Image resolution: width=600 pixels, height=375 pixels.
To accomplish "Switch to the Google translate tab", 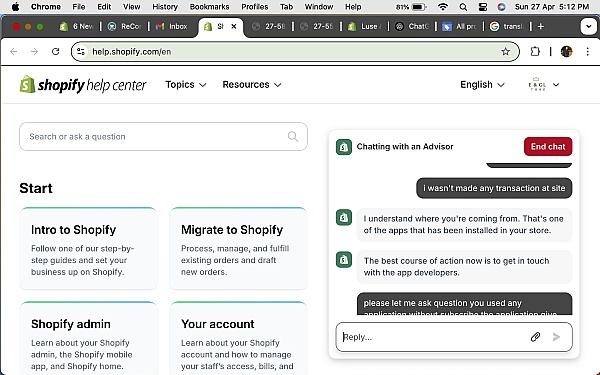I will [x=508, y=26].
